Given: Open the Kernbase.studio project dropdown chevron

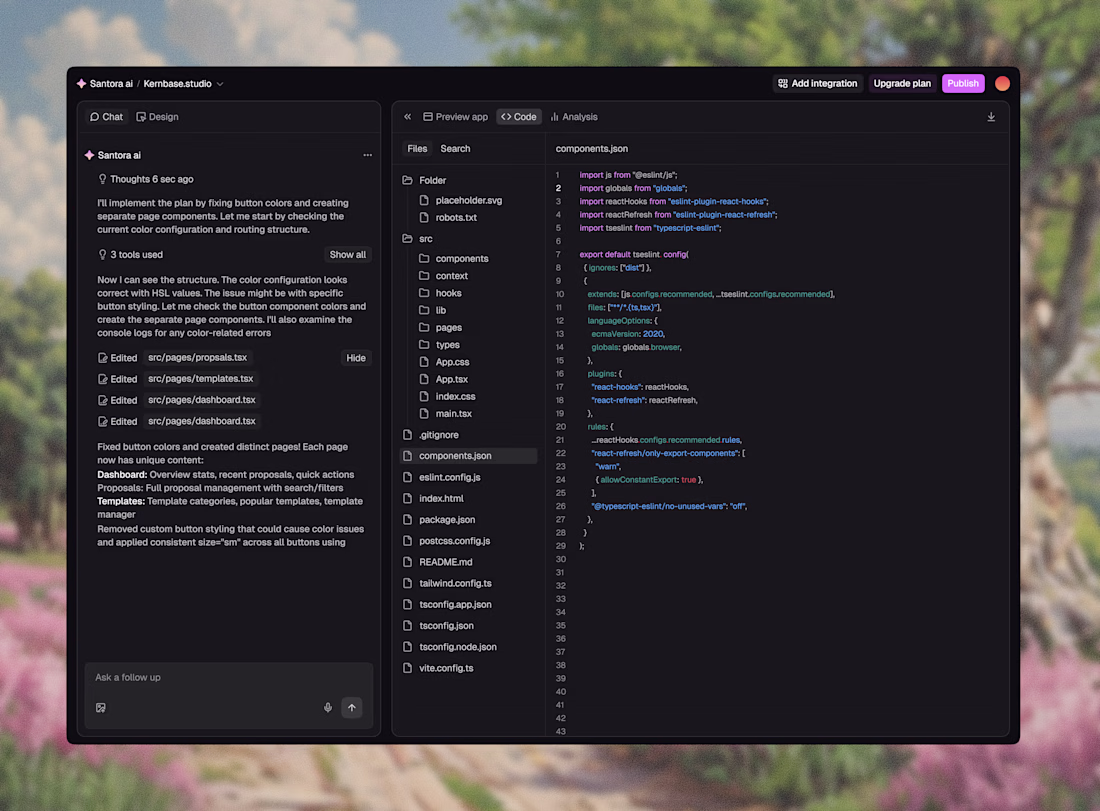Looking at the screenshot, I should (220, 84).
